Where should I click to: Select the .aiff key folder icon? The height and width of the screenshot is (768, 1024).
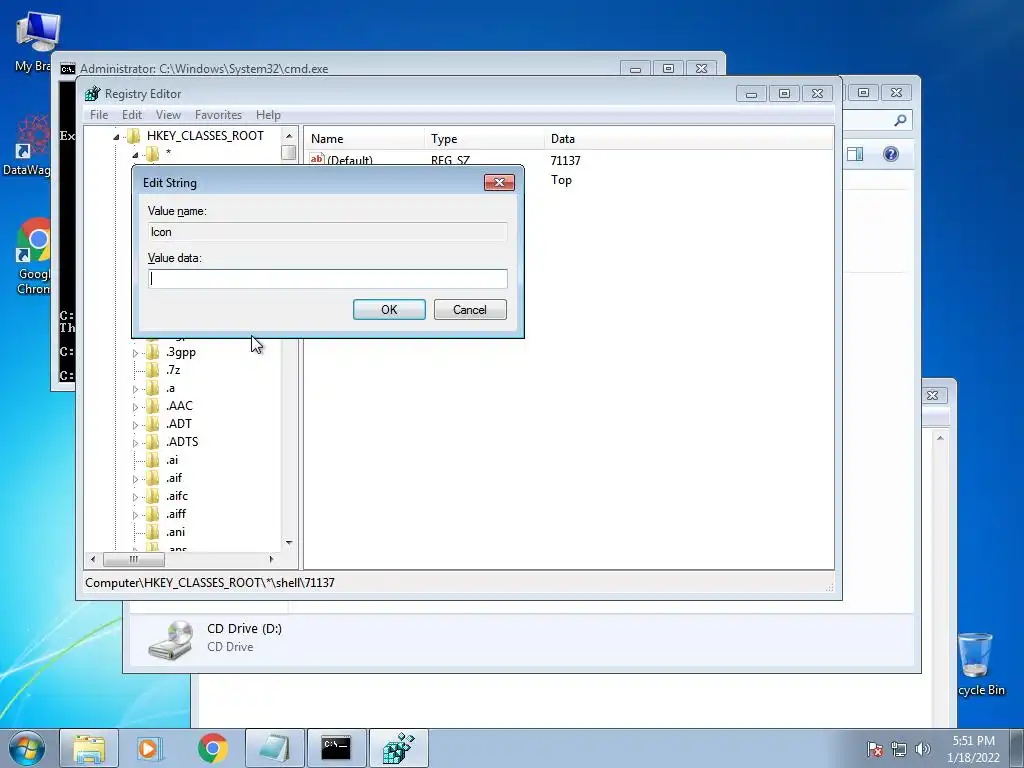pyautogui.click(x=153, y=514)
